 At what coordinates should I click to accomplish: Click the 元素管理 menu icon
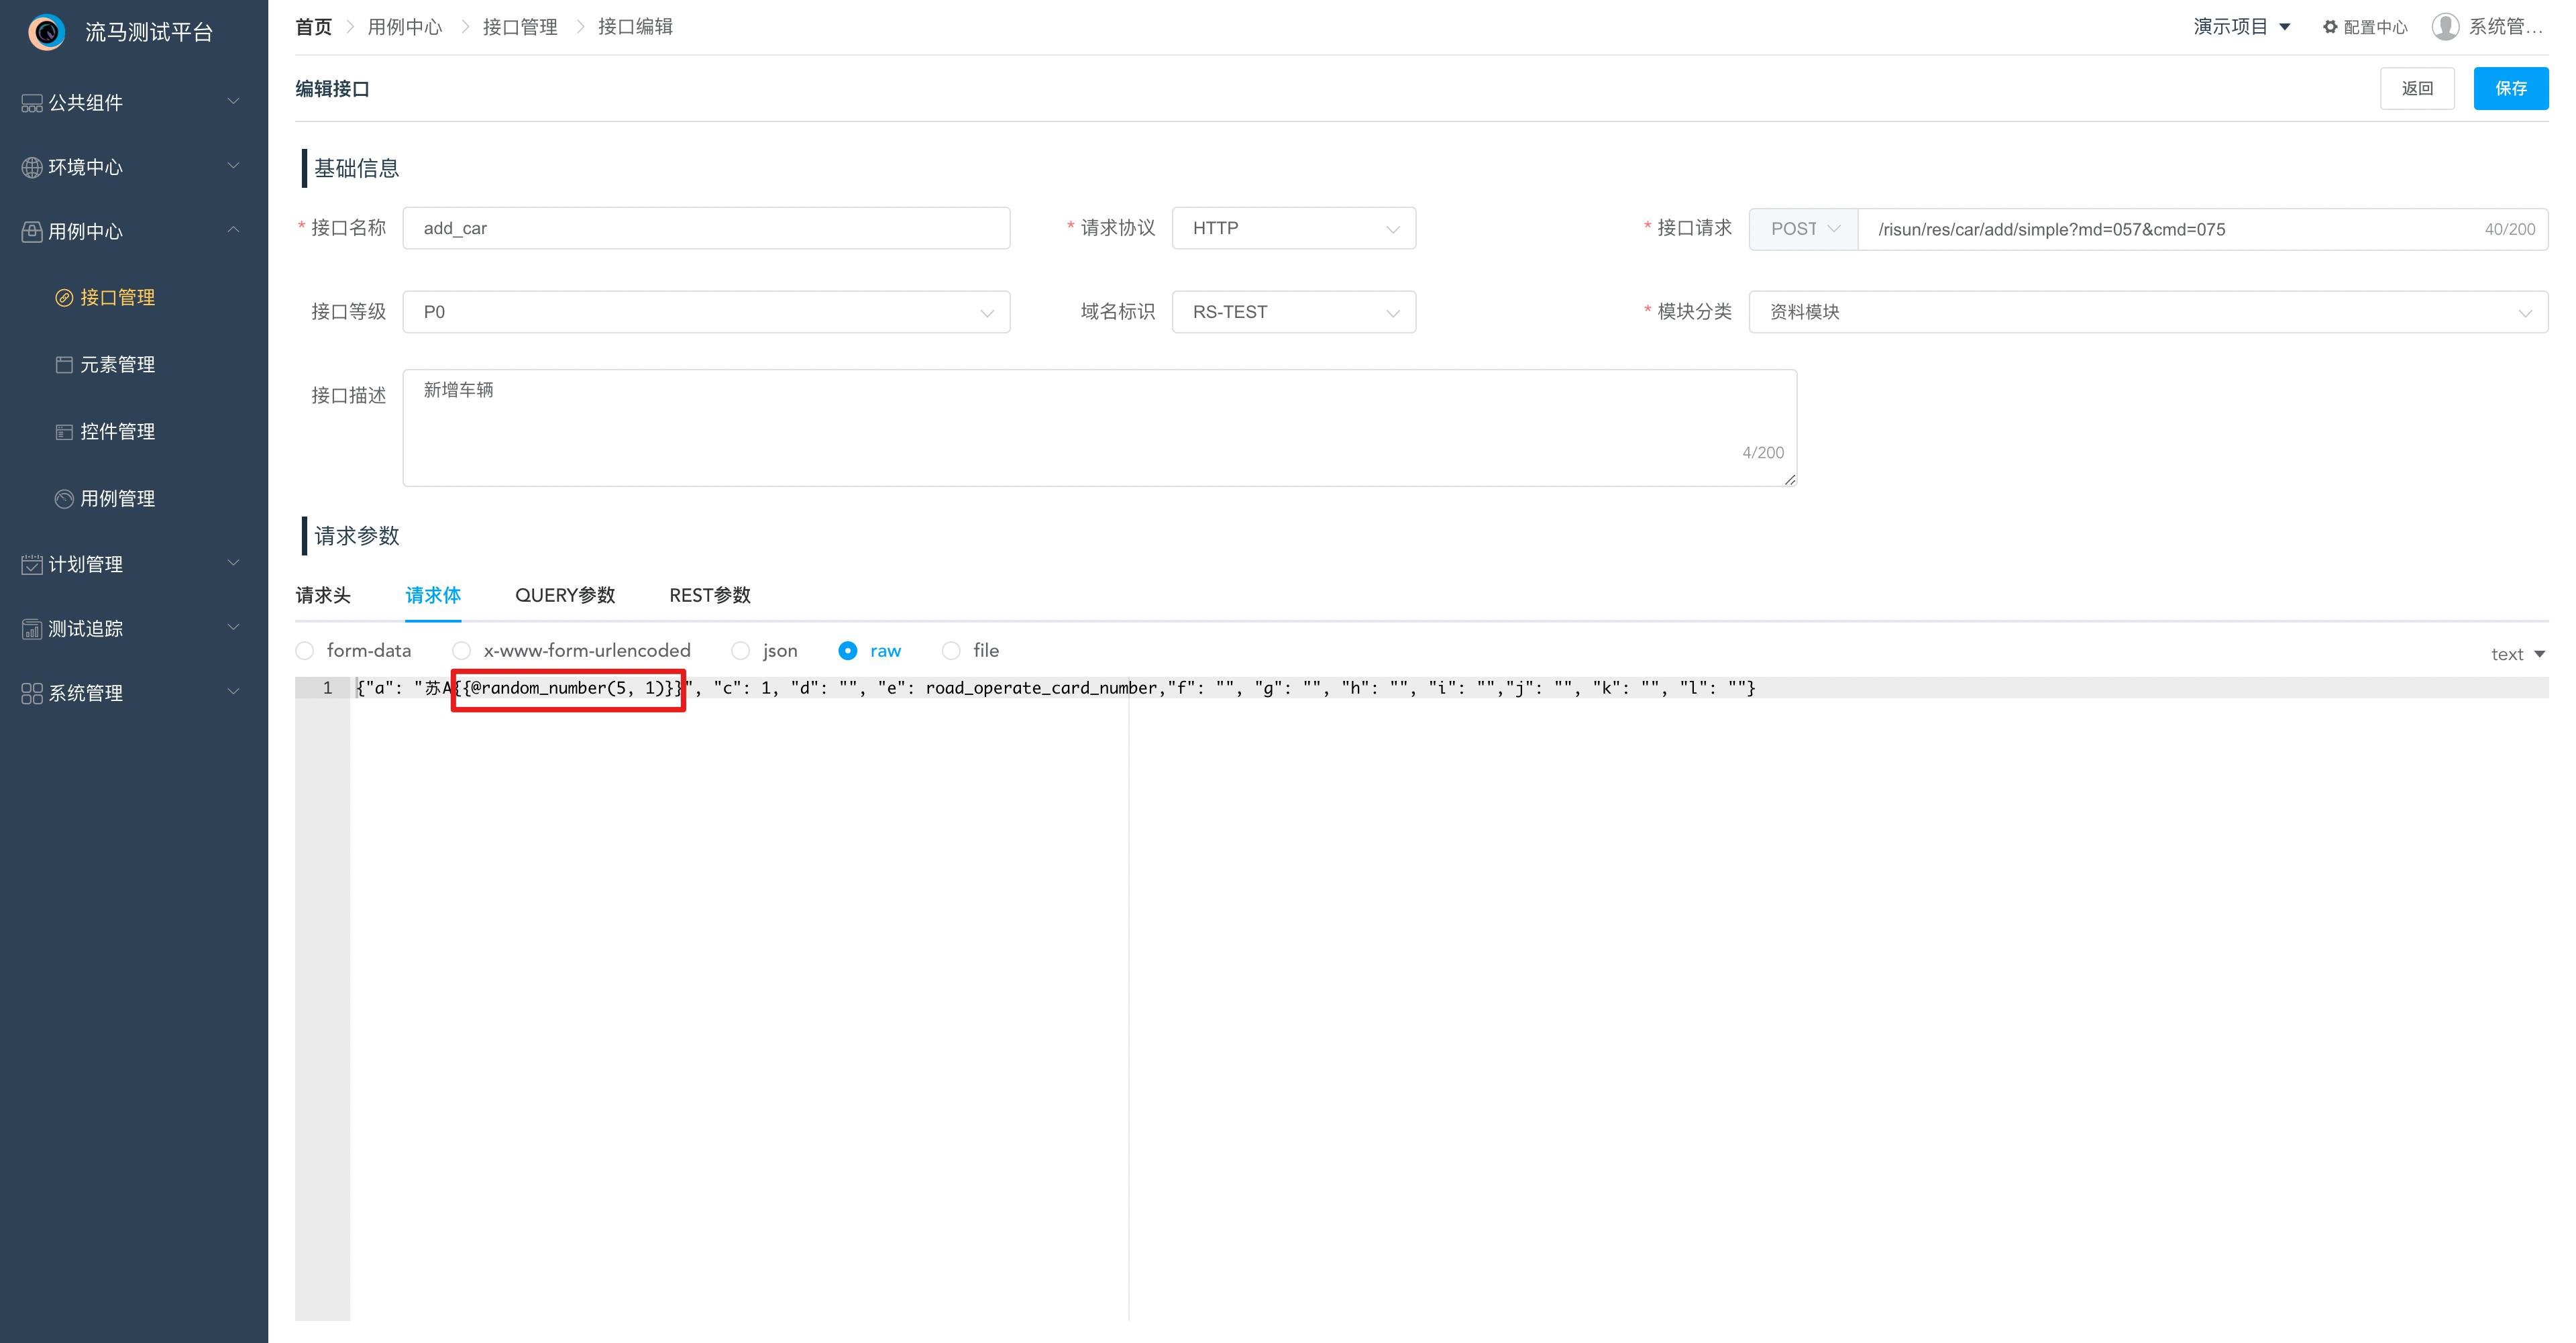pos(64,365)
